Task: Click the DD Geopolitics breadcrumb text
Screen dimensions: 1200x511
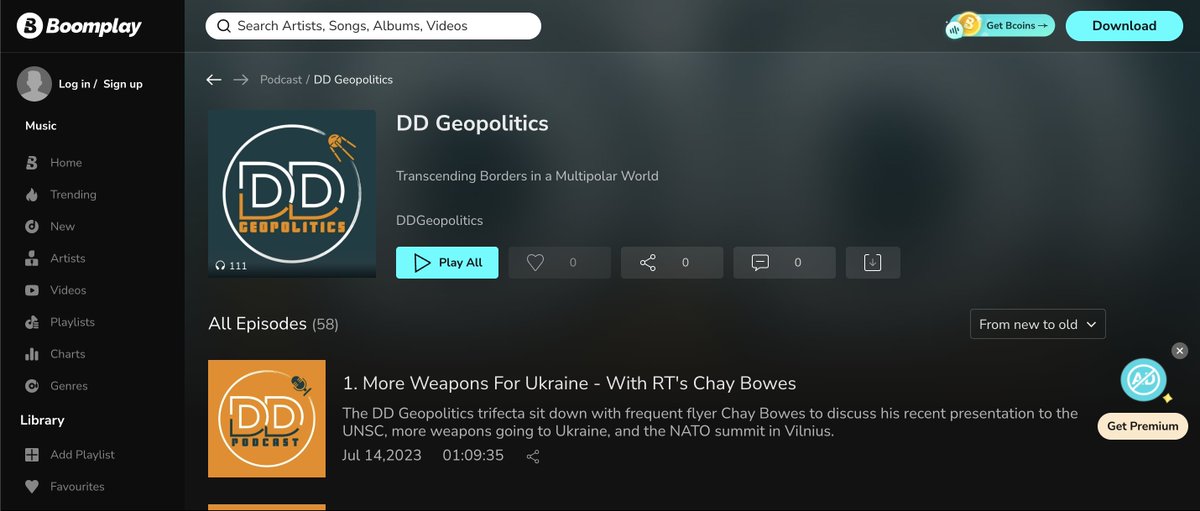Action: tap(353, 80)
